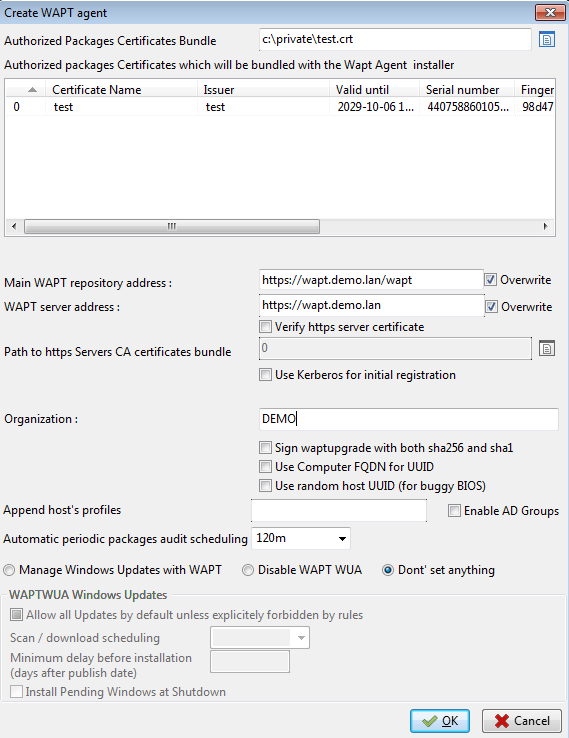This screenshot has width=569, height=738.
Task: Browse for Authorized Packages Certificates Bundle file
Action: tap(546, 40)
